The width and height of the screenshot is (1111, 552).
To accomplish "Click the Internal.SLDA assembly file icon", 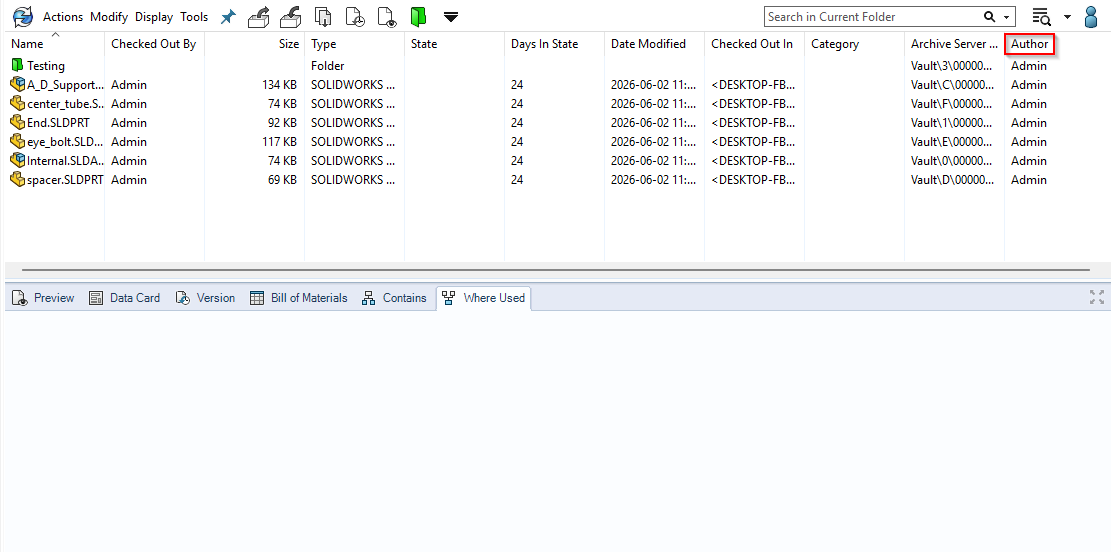I will pos(18,161).
